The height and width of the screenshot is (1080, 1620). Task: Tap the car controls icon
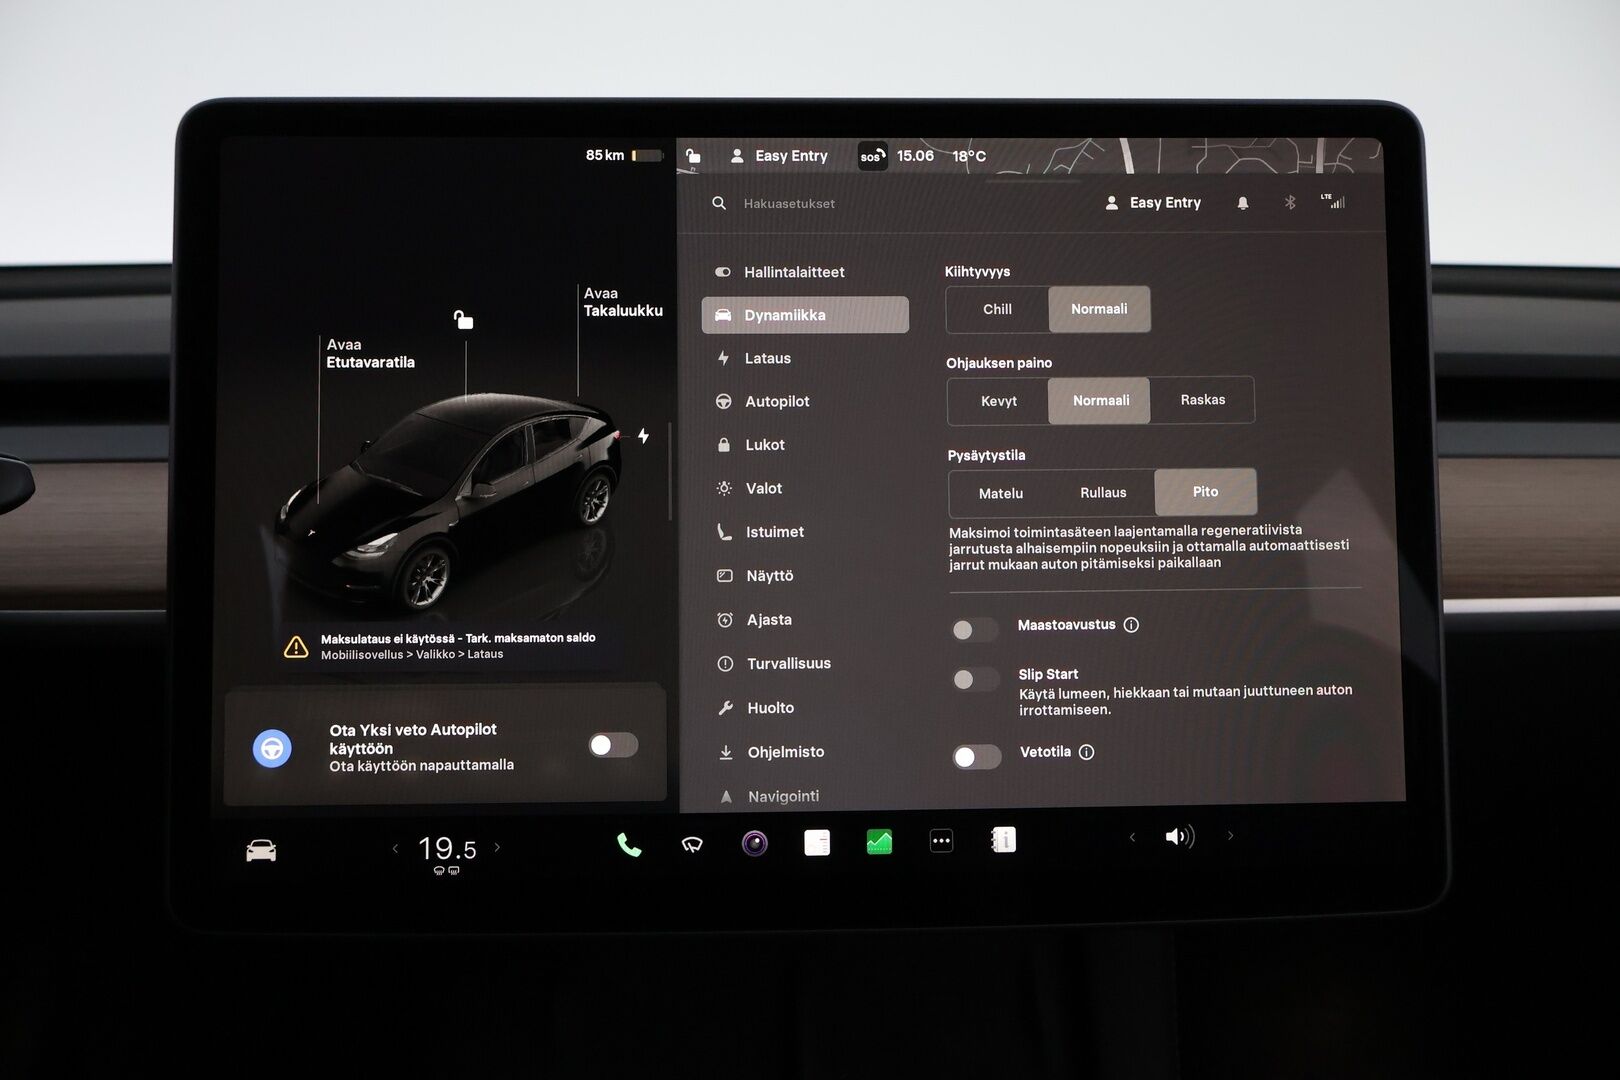[x=261, y=851]
